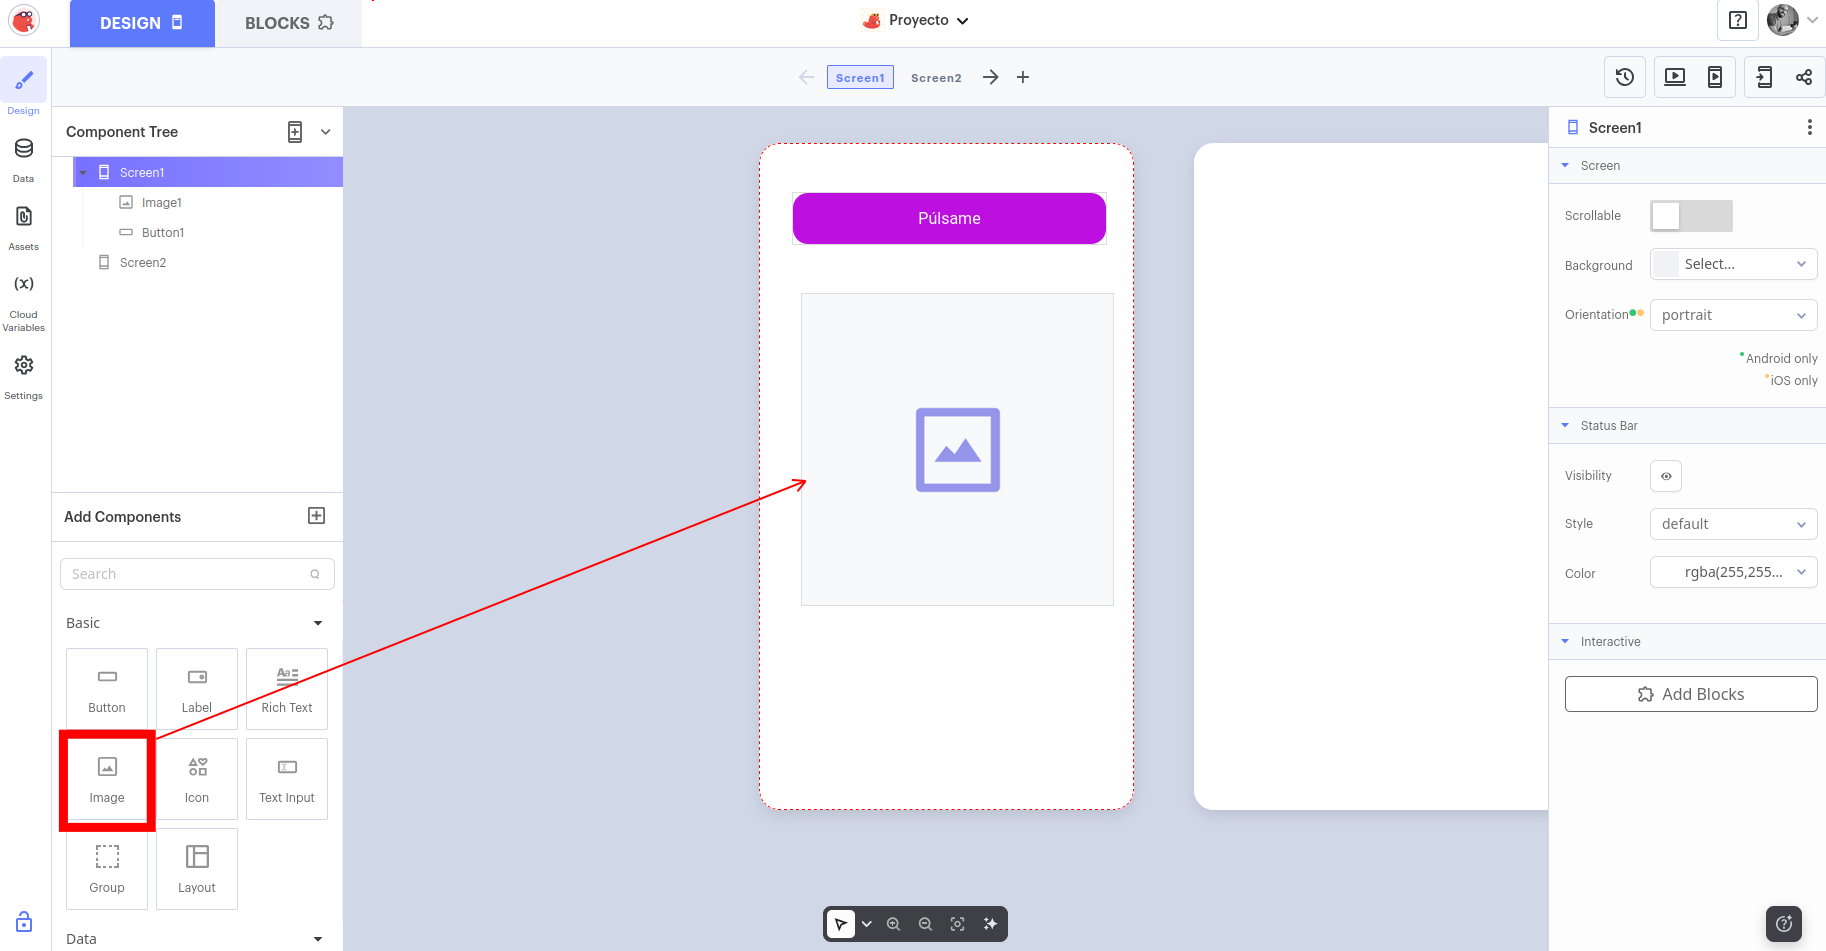Select the Icon component
The height and width of the screenshot is (951, 1826).
tap(197, 778)
